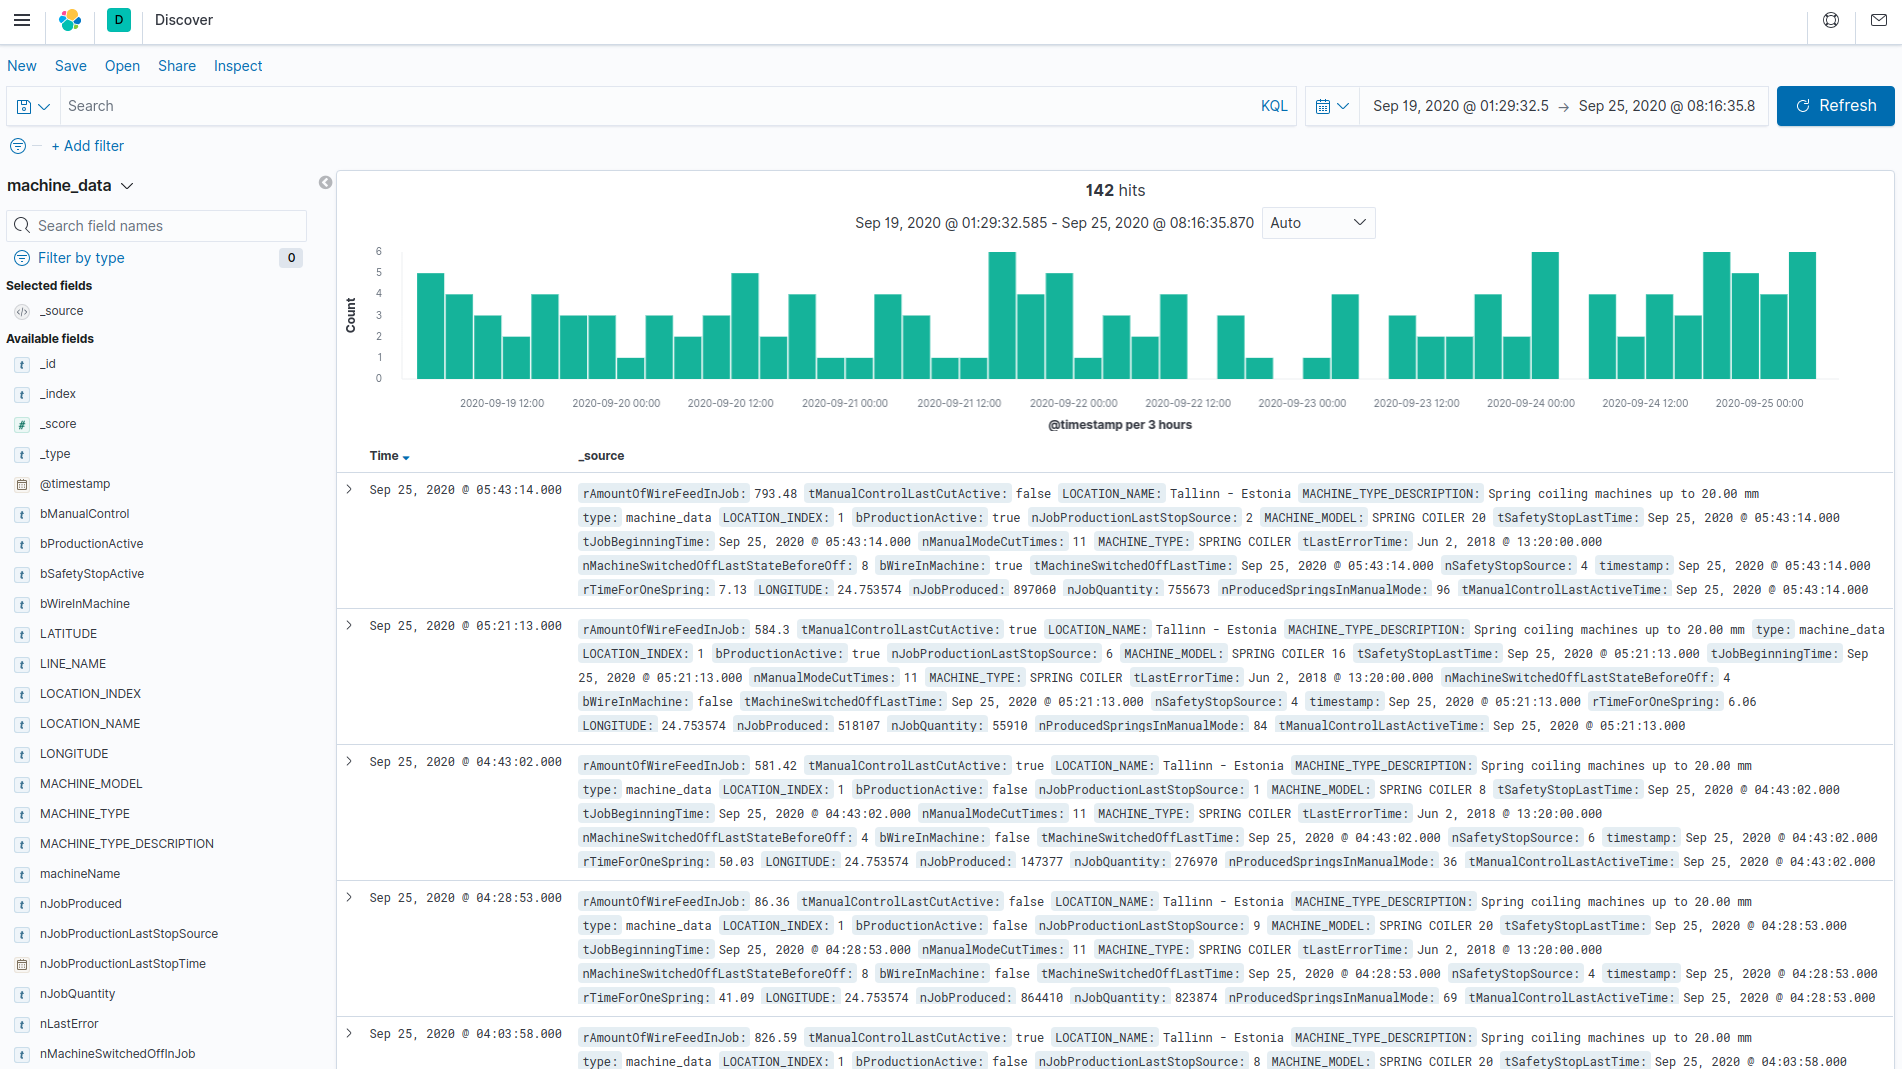Open the green D space avatar
1902x1069 pixels.
(x=119, y=20)
